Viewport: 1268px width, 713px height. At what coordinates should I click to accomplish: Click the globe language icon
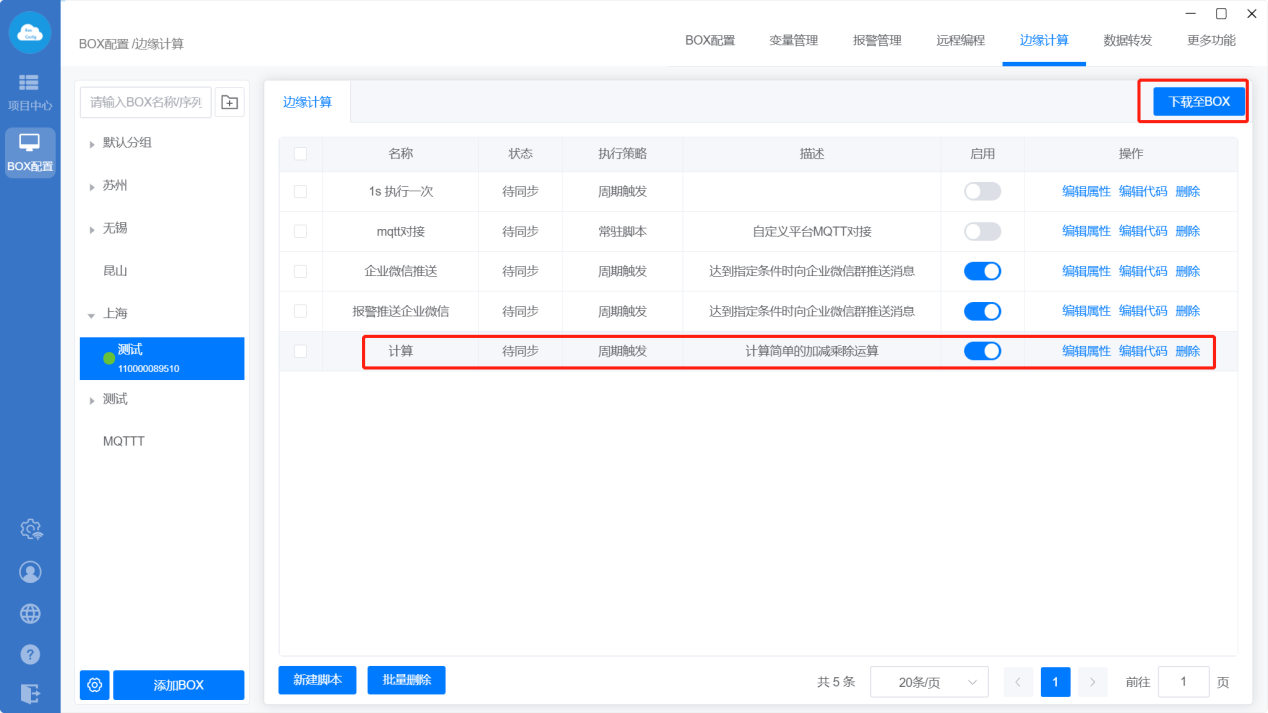(31, 613)
